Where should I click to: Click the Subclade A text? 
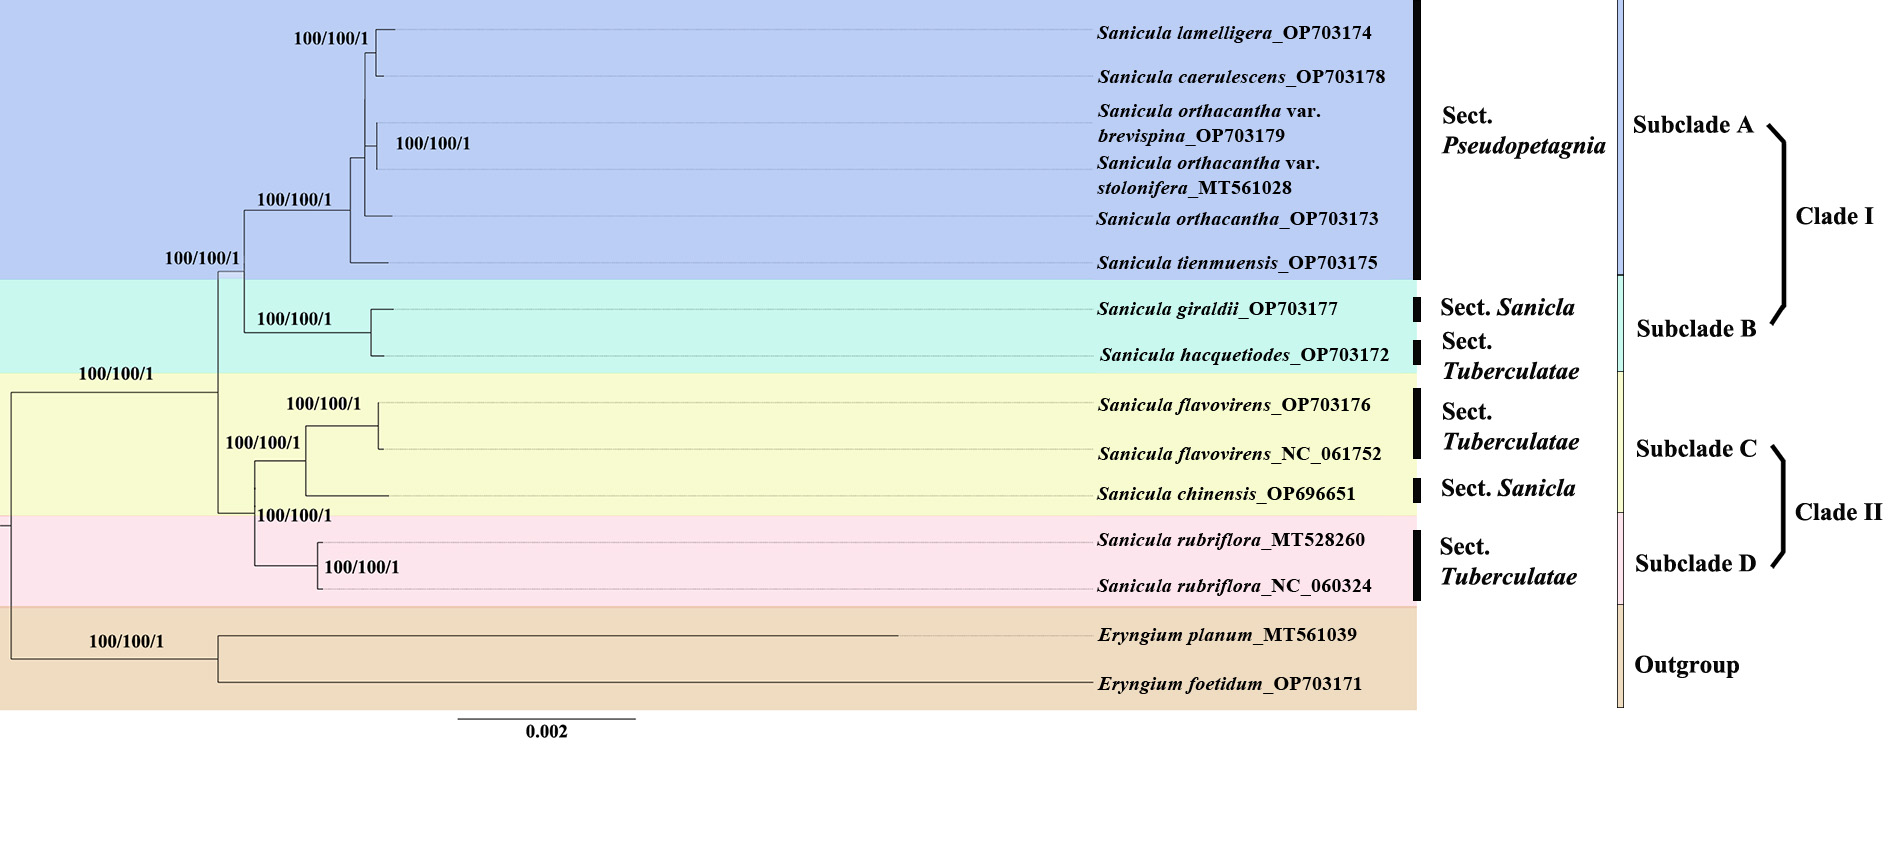[1692, 125]
